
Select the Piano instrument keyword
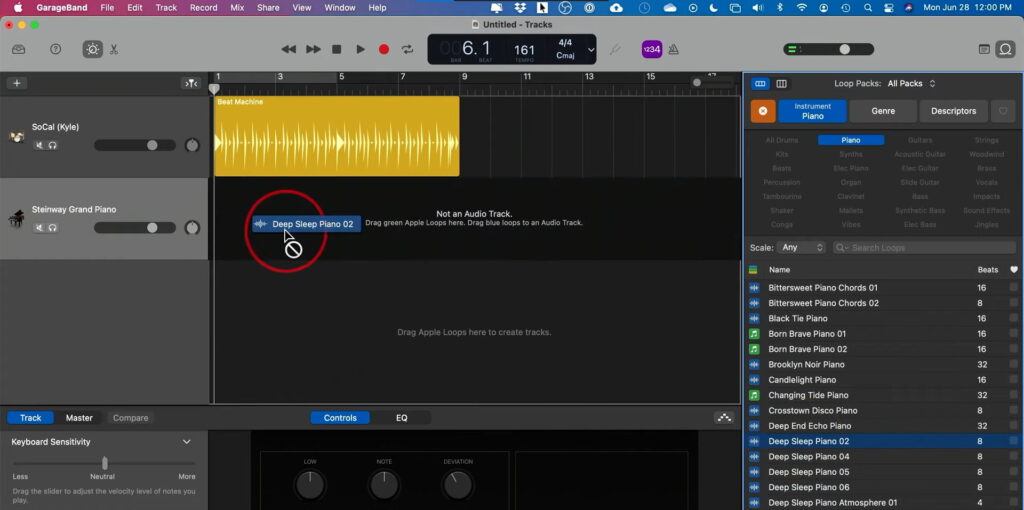[x=851, y=140]
